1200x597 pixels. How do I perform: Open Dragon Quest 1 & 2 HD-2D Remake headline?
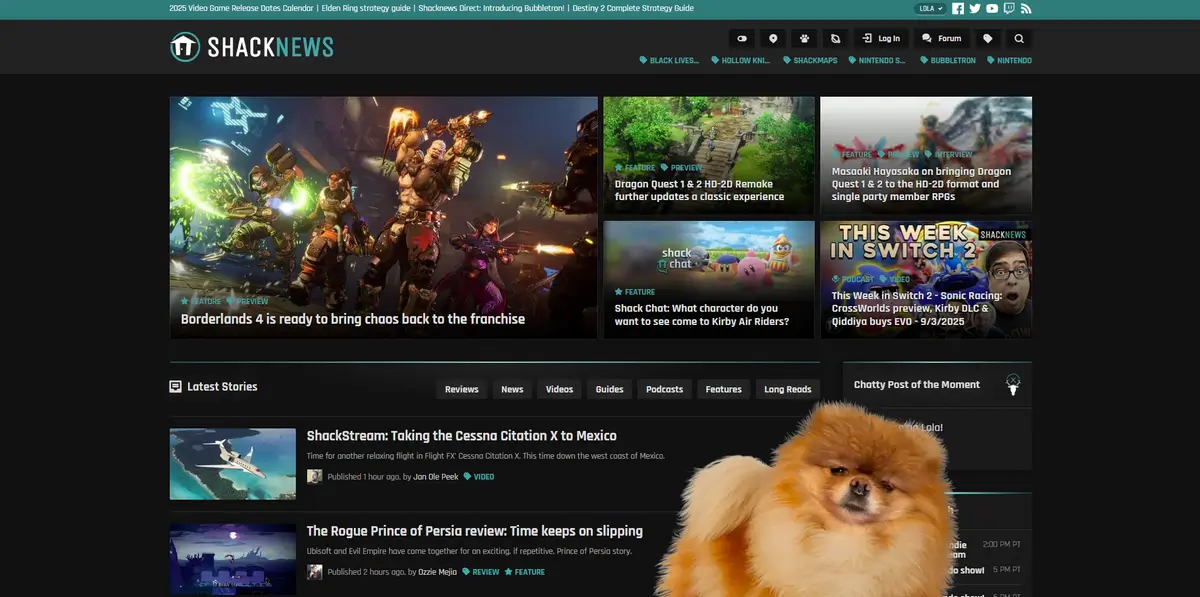tap(699, 190)
